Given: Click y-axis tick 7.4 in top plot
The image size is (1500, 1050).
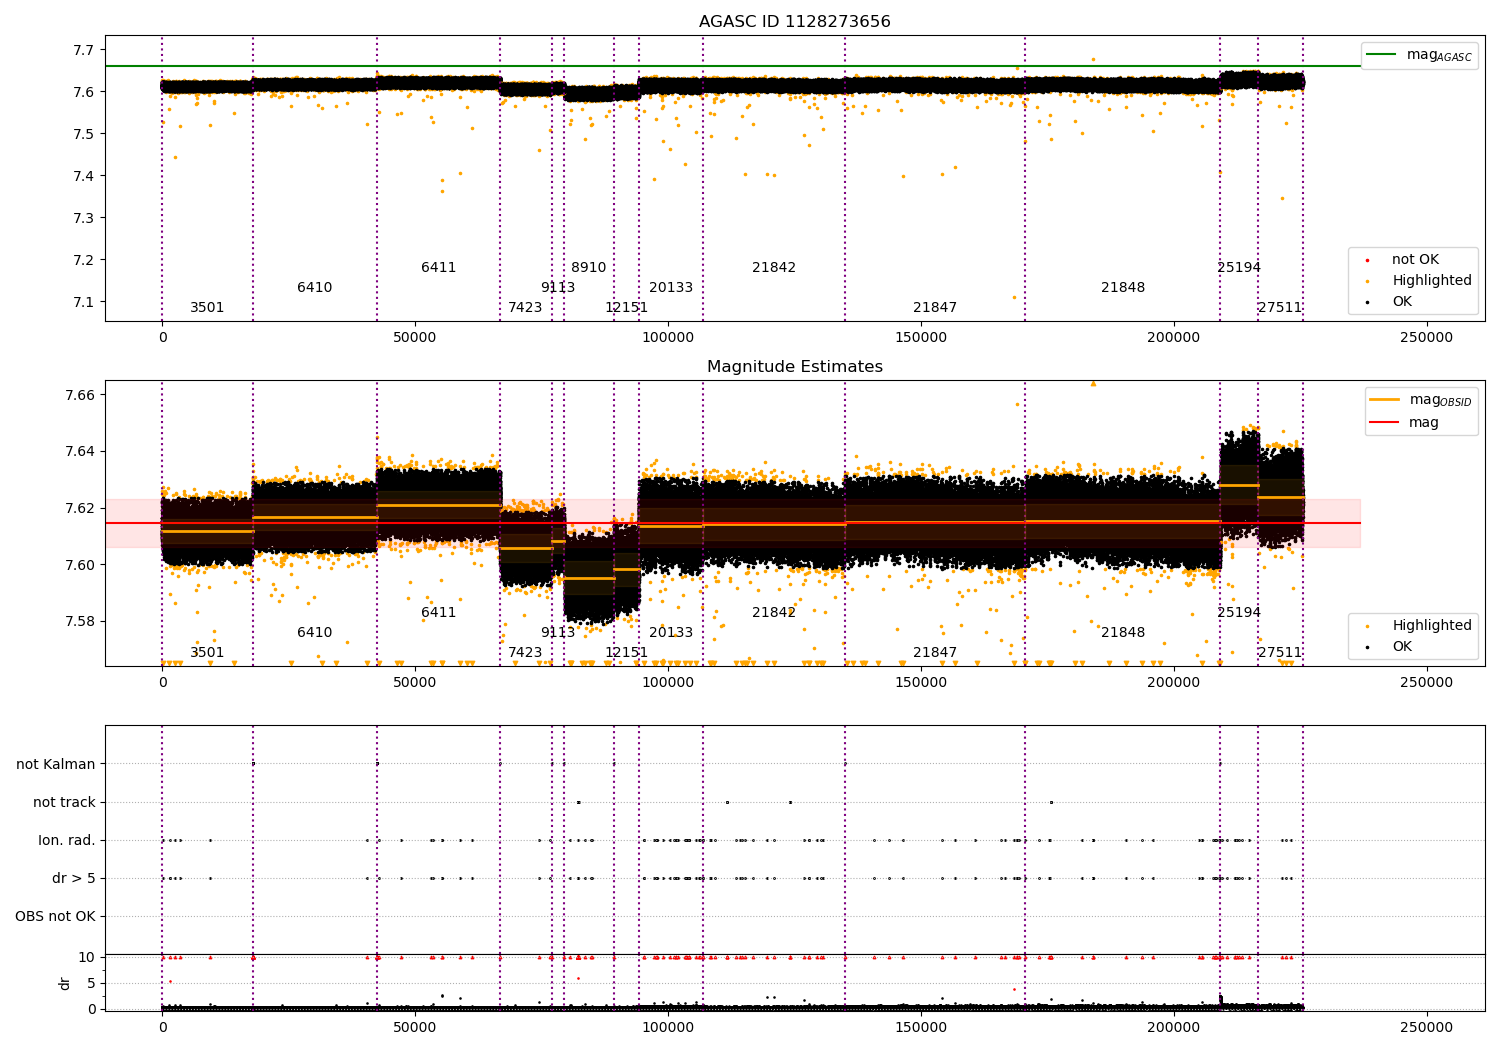Looking at the screenshot, I should point(84,176).
